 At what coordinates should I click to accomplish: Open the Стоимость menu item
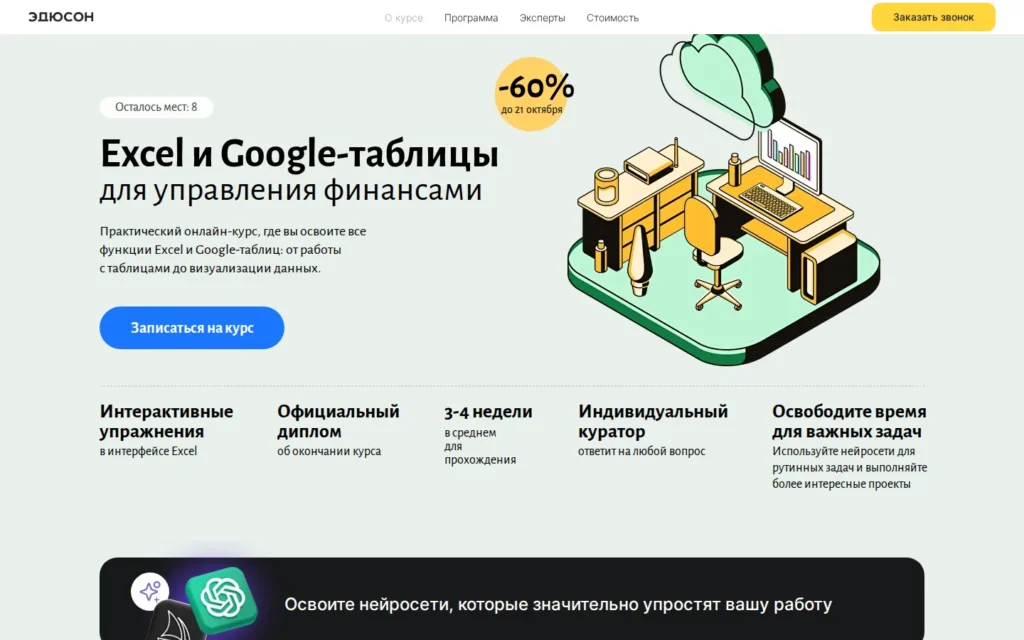(613, 18)
